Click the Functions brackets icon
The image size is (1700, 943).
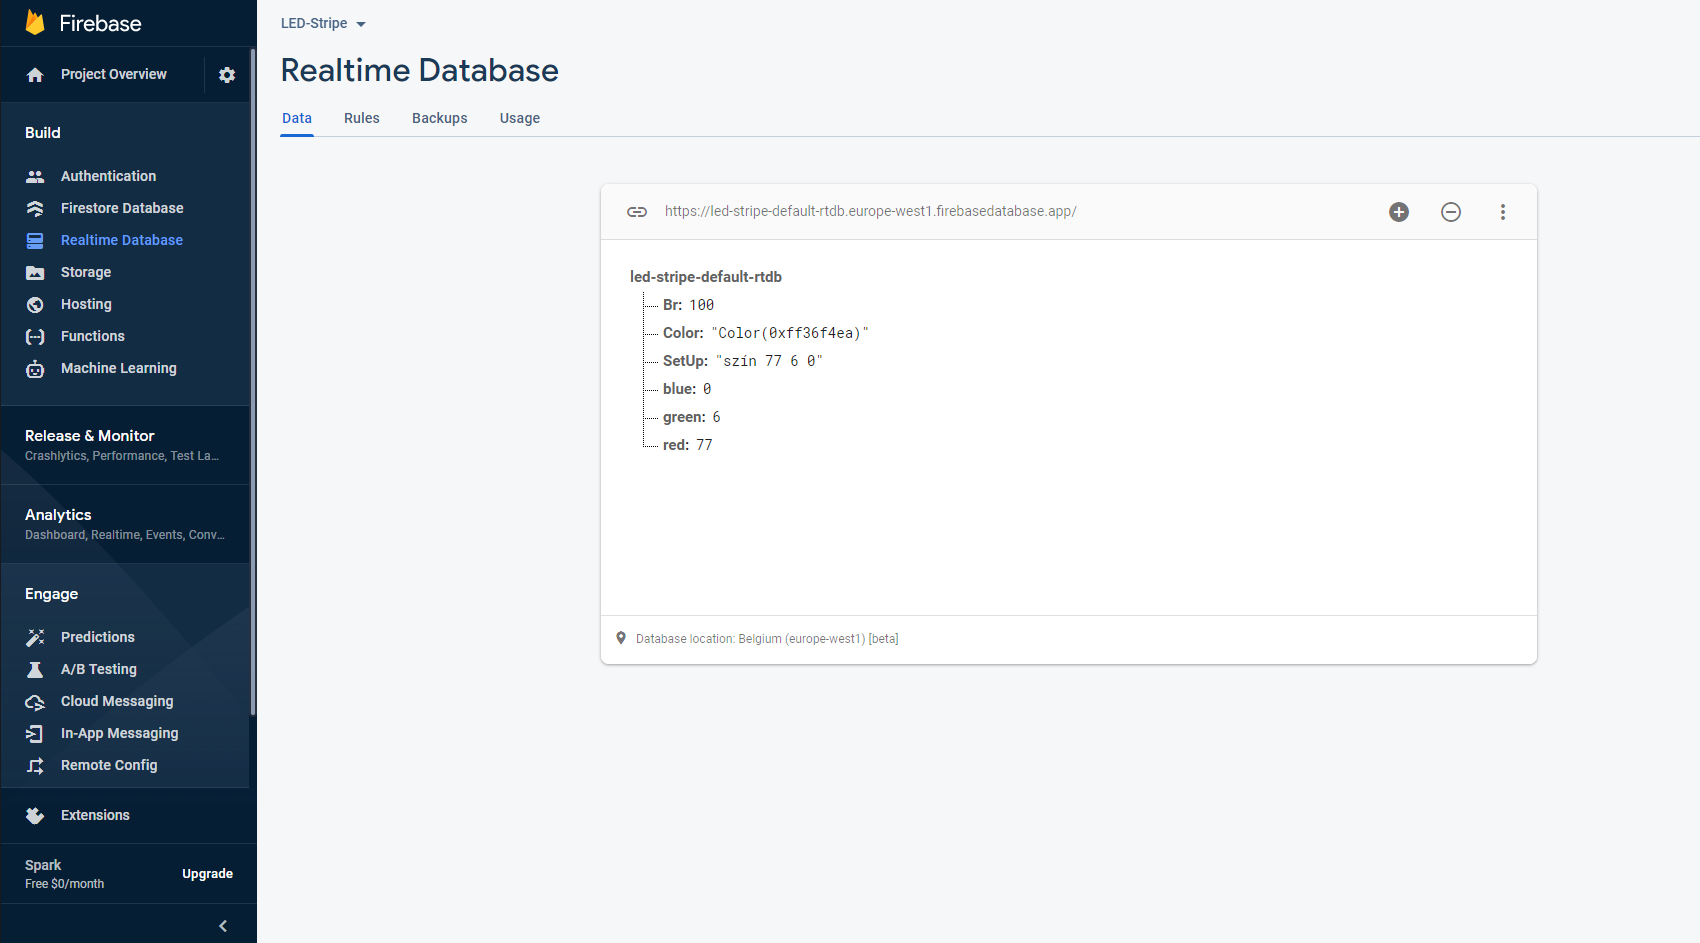point(35,336)
